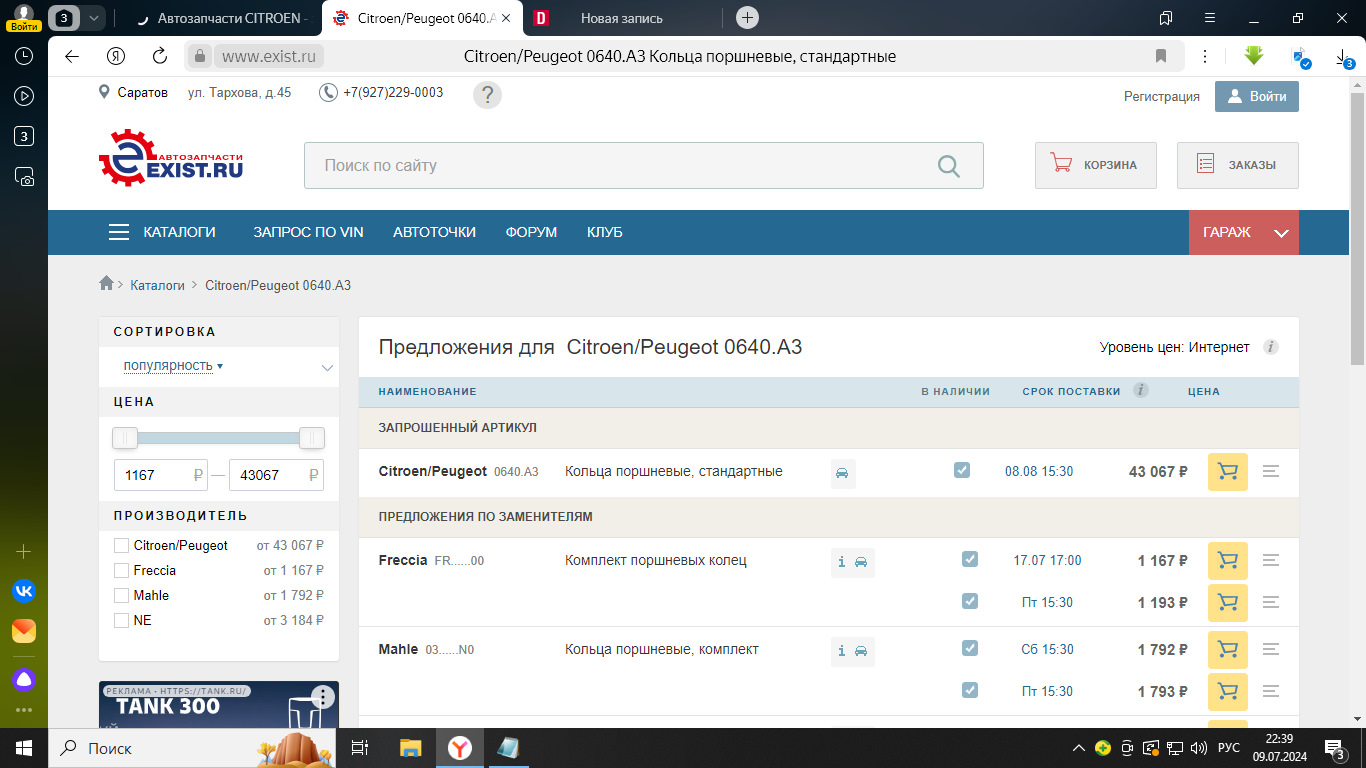Show hidden system tray icons
Image resolution: width=1366 pixels, height=768 pixels.
1078,748
